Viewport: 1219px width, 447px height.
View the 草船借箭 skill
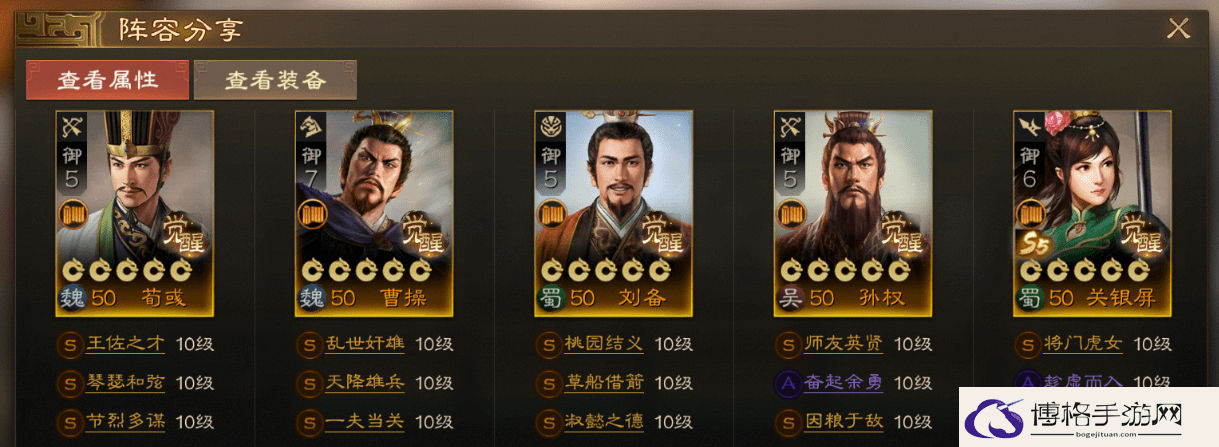point(604,382)
